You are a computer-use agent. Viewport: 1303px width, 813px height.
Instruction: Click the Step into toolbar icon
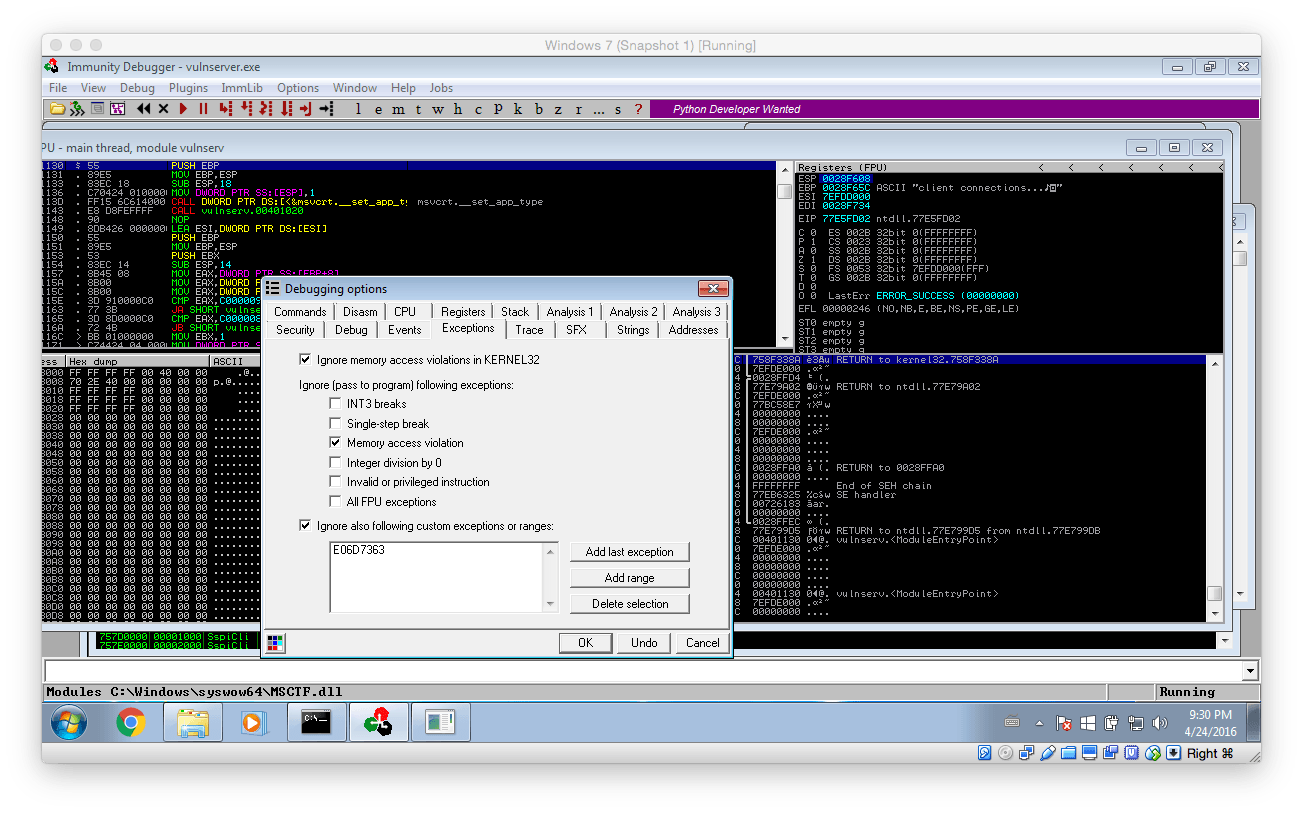click(225, 109)
